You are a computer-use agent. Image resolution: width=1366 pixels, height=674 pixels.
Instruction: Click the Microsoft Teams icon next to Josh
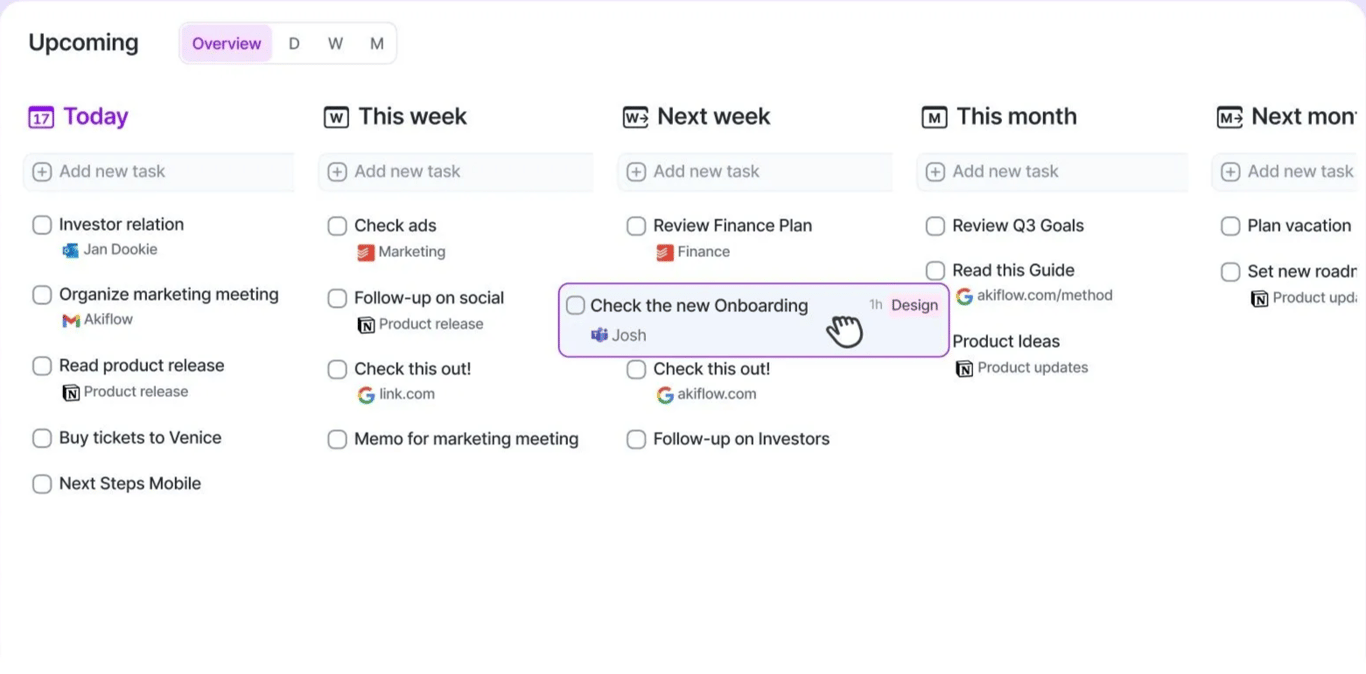[599, 335]
